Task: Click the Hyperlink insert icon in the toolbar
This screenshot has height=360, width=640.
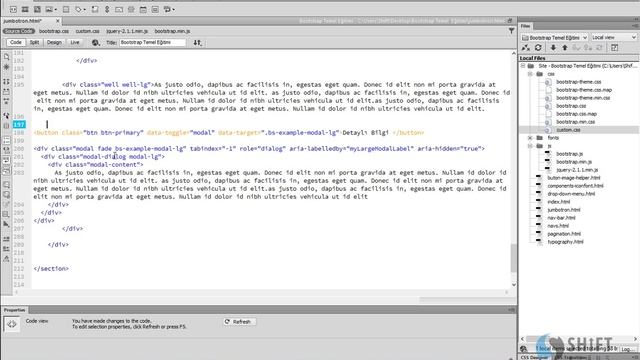Action: [107, 9]
